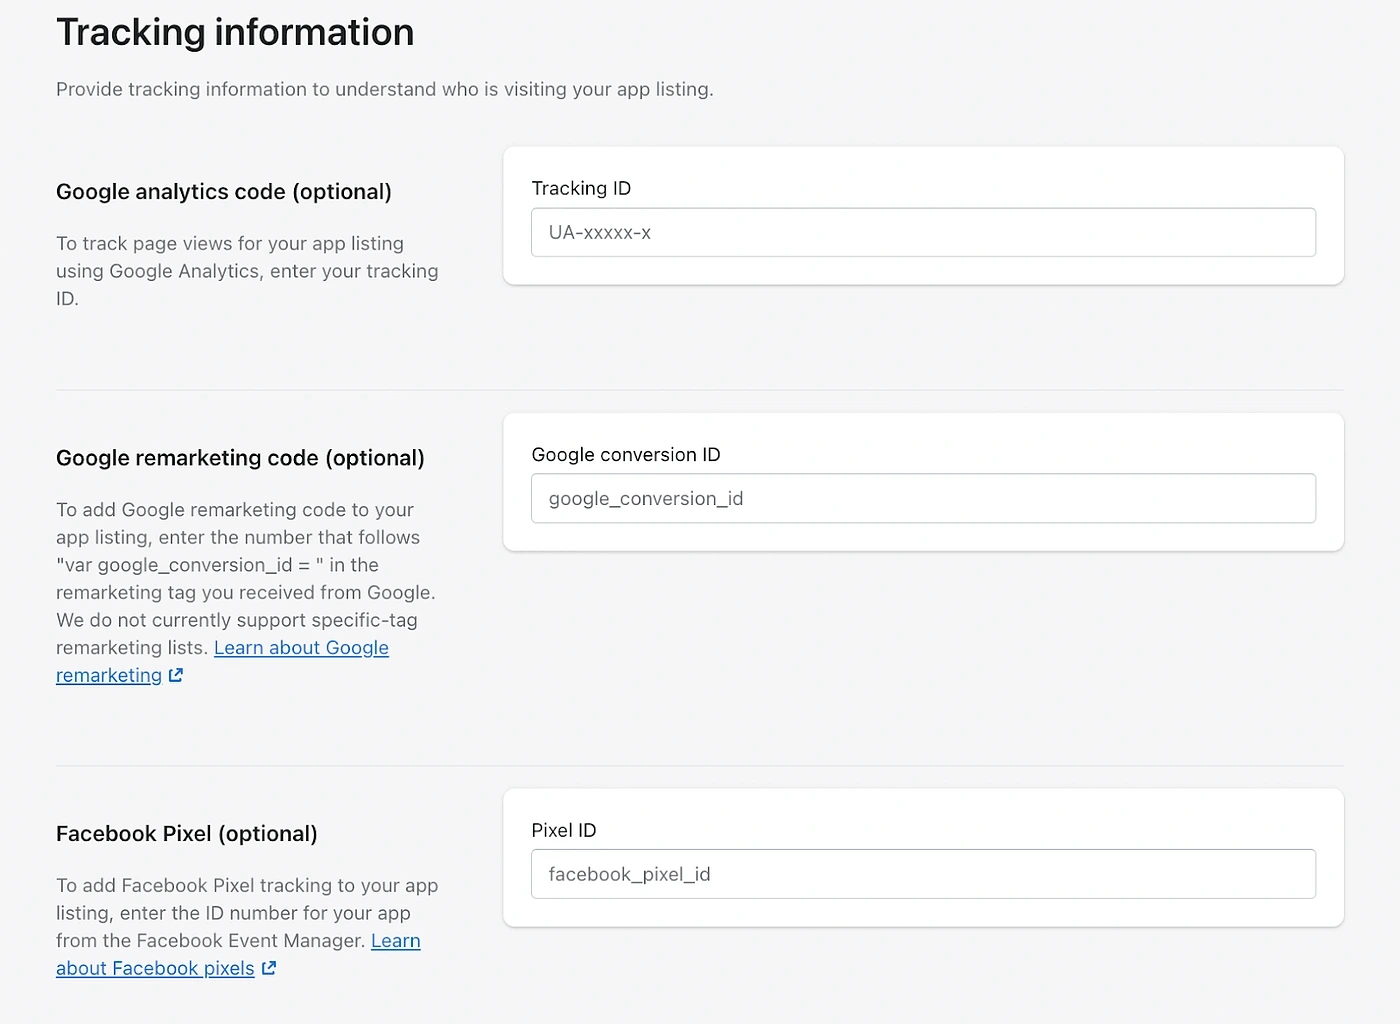Open Learn about Google remarketing

coord(300,648)
